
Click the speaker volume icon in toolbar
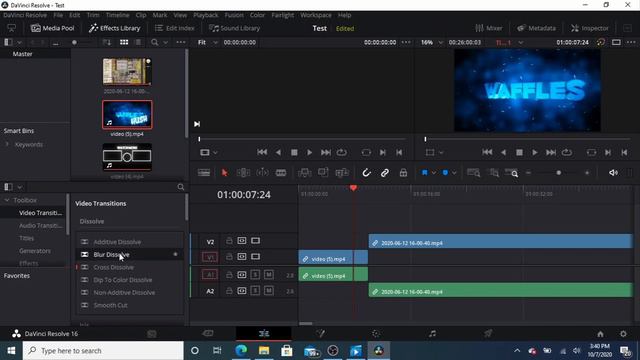(x=613, y=173)
